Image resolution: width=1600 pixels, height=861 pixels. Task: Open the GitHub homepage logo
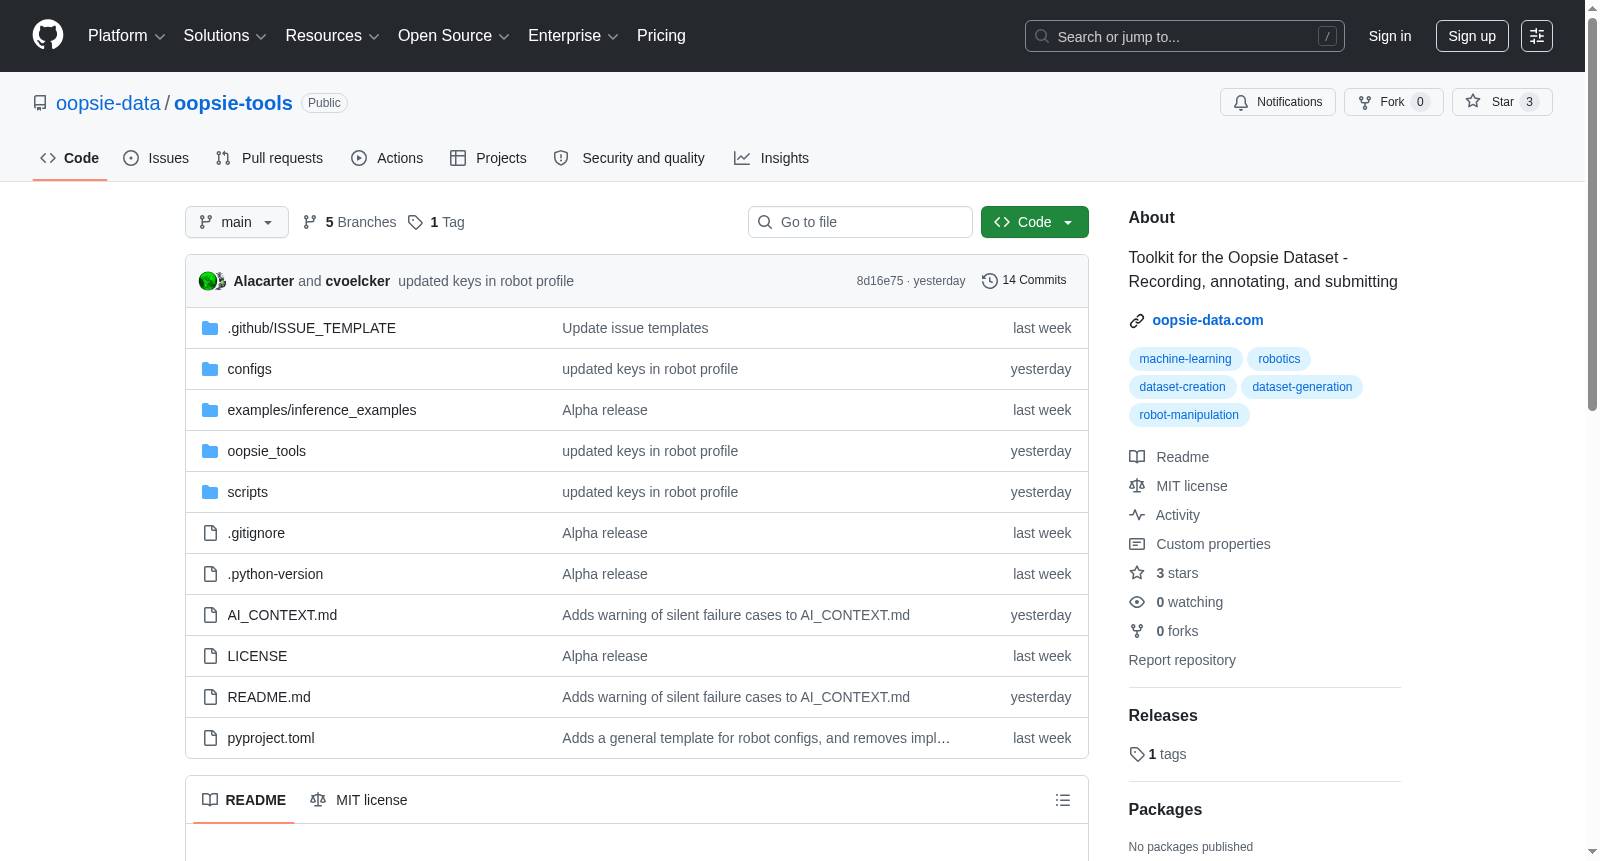(48, 35)
